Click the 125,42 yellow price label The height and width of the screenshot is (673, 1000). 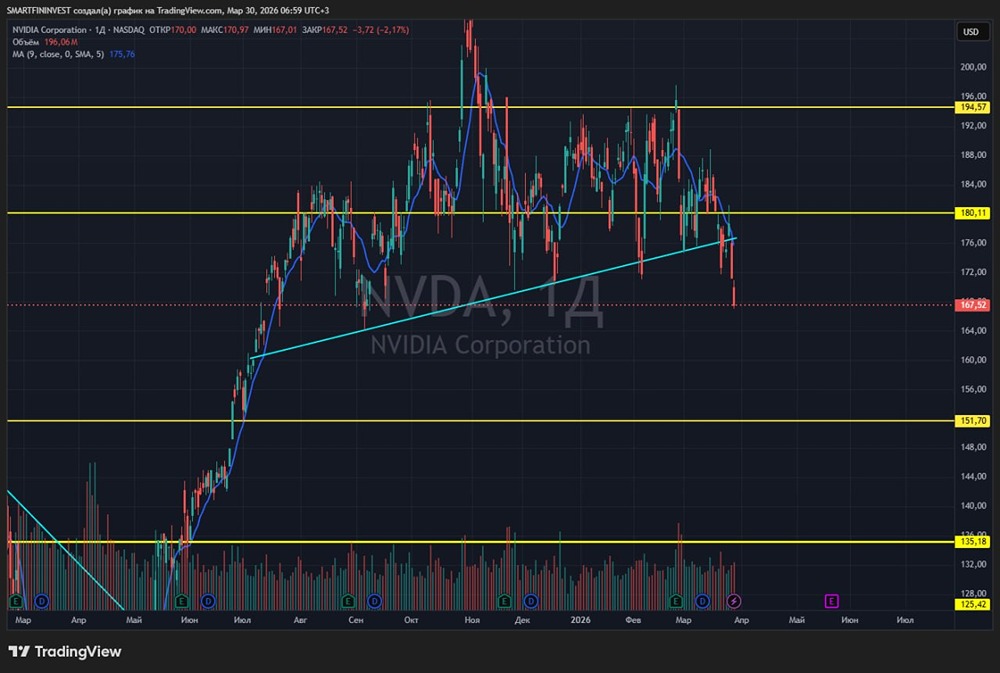coord(972,604)
